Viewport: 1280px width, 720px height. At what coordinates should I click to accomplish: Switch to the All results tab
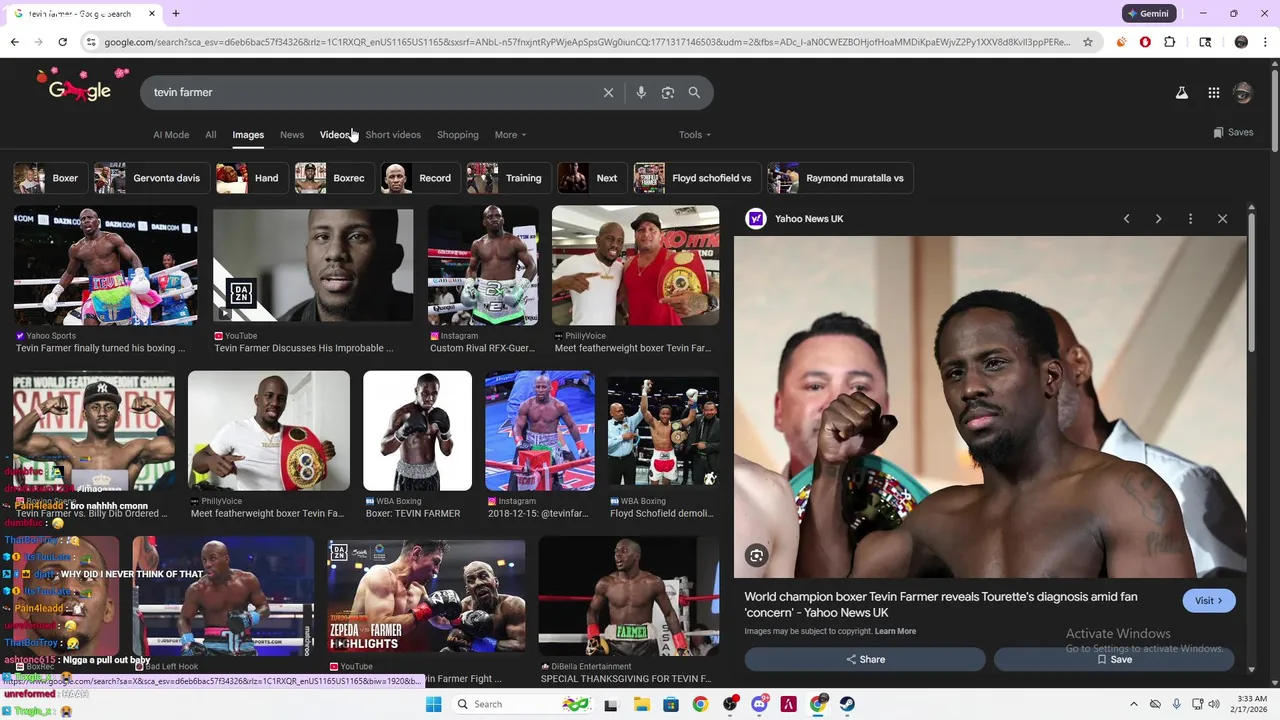click(x=211, y=135)
